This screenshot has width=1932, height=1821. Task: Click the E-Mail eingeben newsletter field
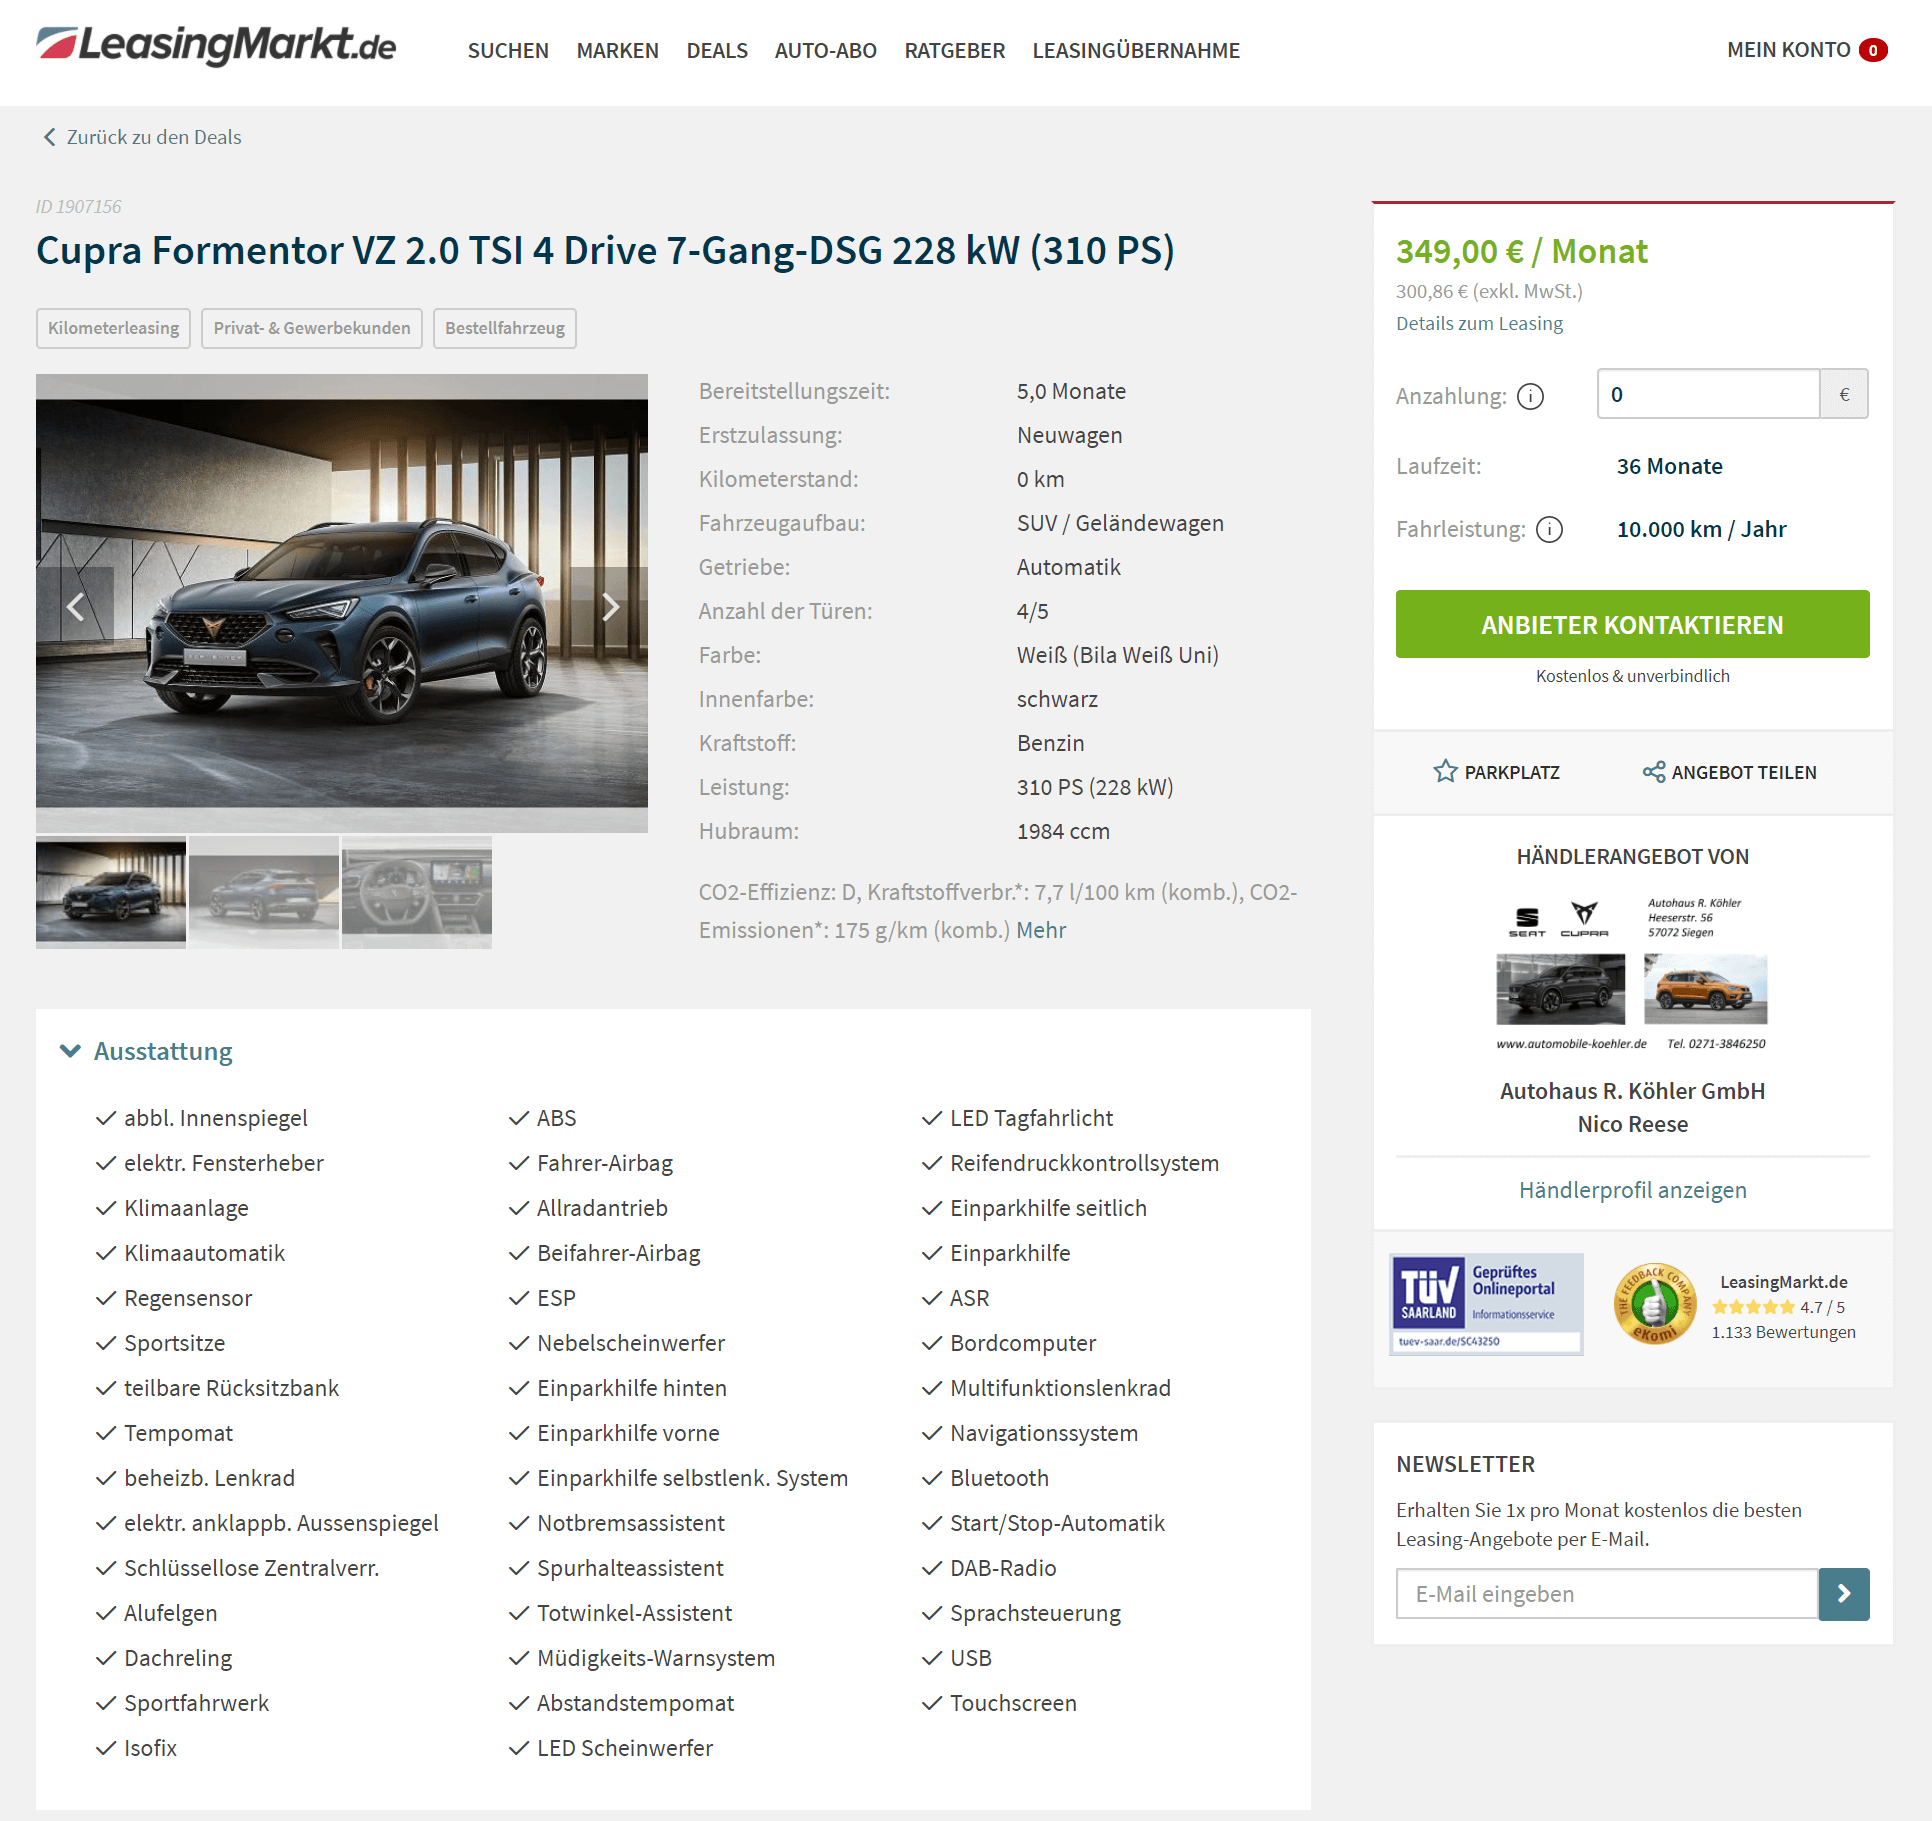coord(1607,1593)
